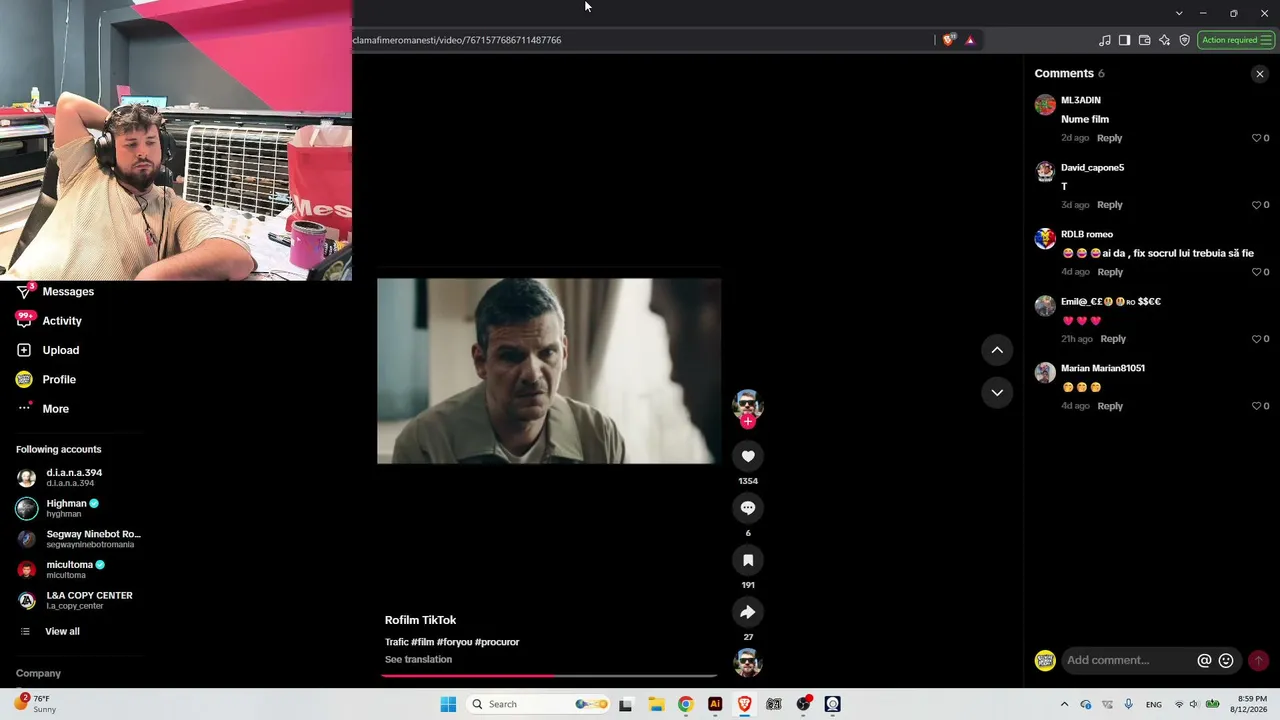Open the emoji picker in comment box
The image size is (1280, 720).
[x=1226, y=661]
